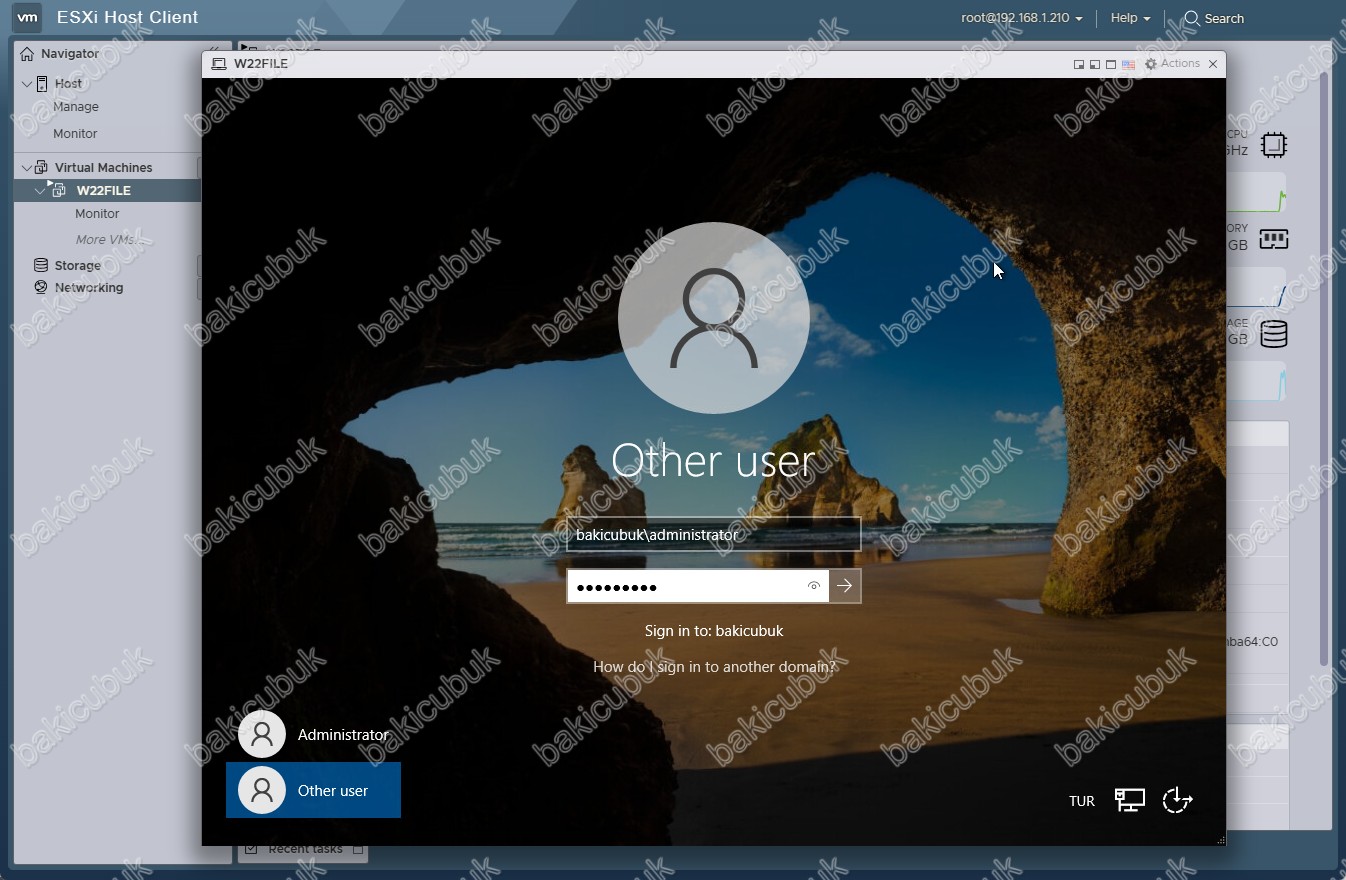Select the Other user account
The width and height of the screenshot is (1346, 880).
coord(314,790)
